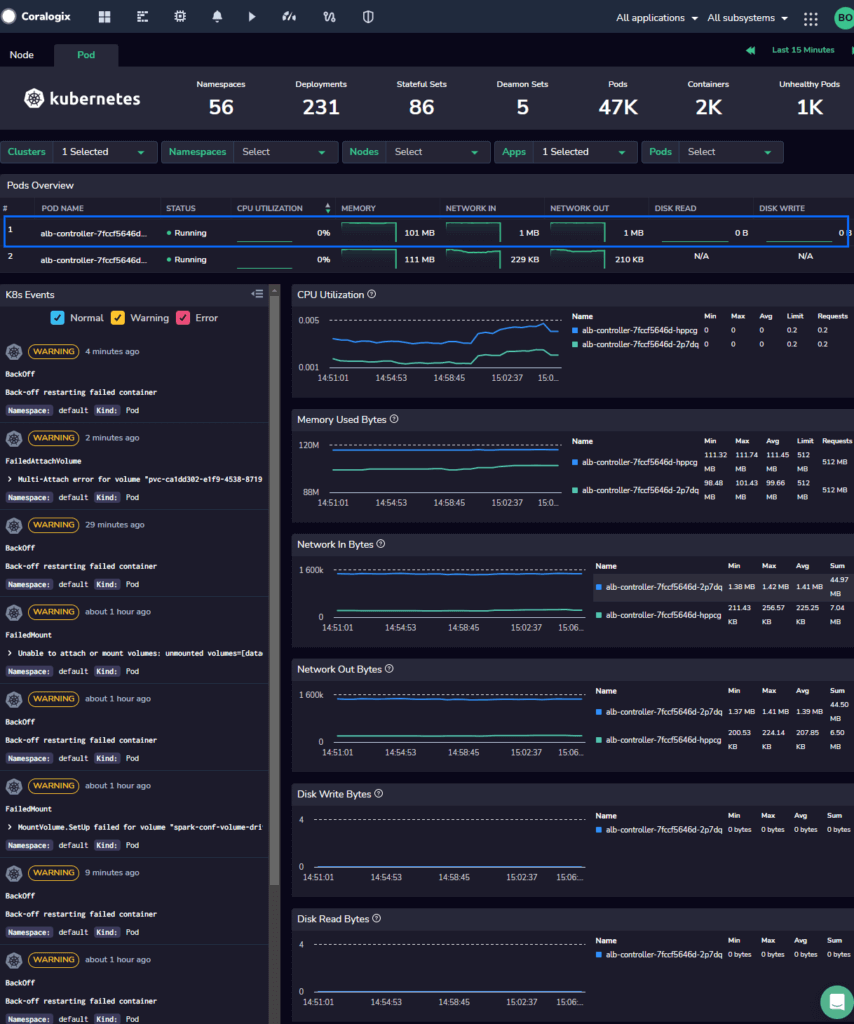Open the Namespaces filter dropdown
Viewport: 854px width, 1024px height.
click(x=285, y=152)
